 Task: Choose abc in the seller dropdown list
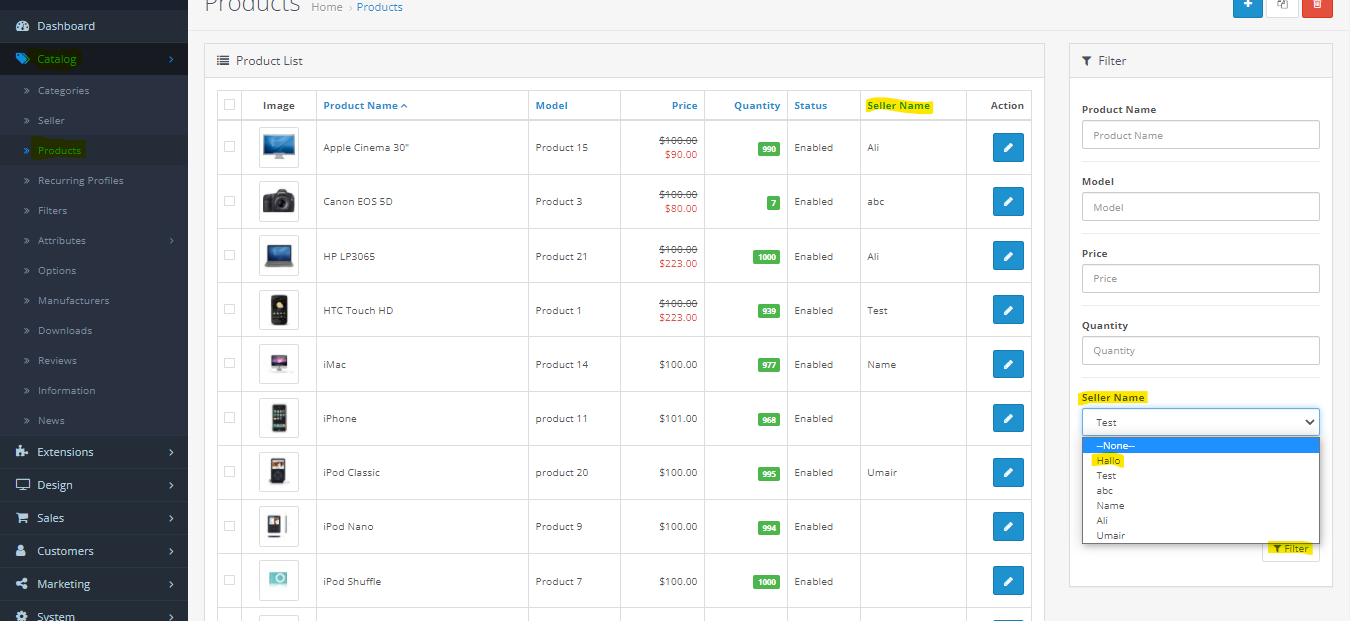[x=1200, y=491]
